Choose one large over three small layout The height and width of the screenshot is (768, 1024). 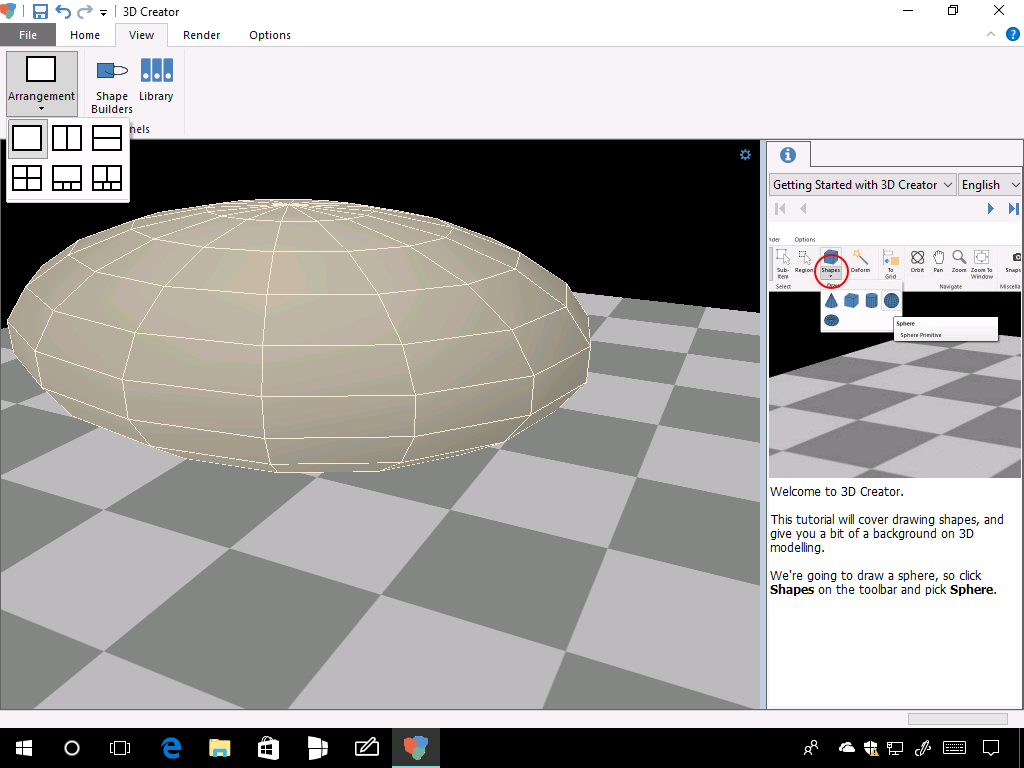[x=67, y=178]
